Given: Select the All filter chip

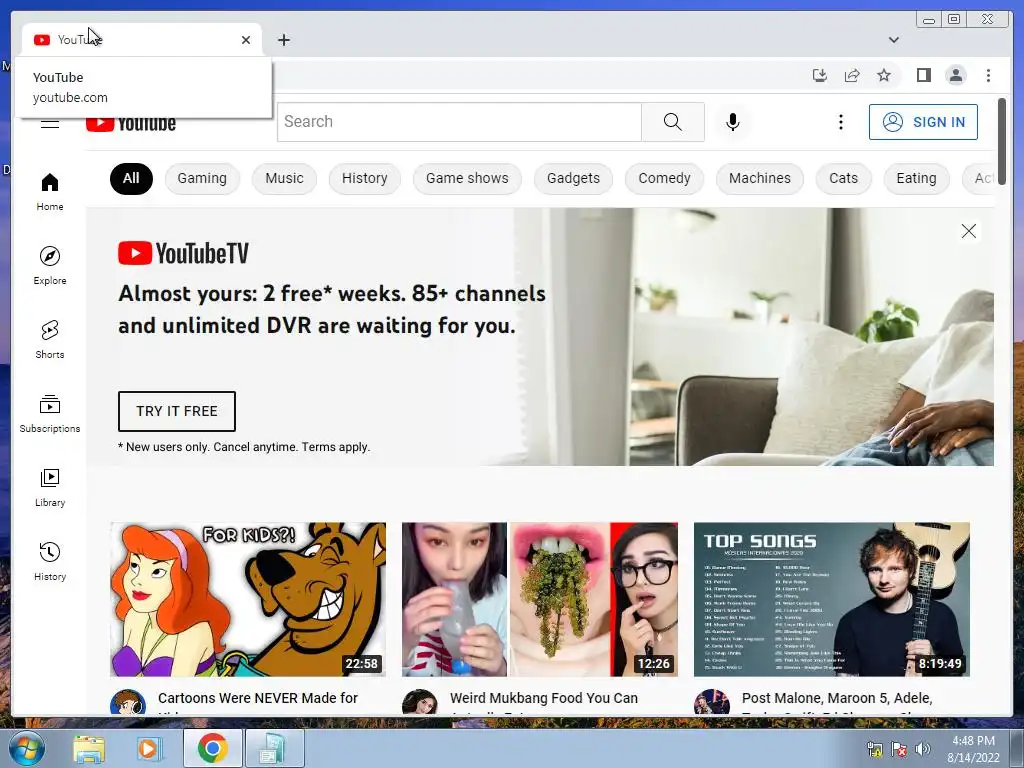Looking at the screenshot, I should coord(131,178).
